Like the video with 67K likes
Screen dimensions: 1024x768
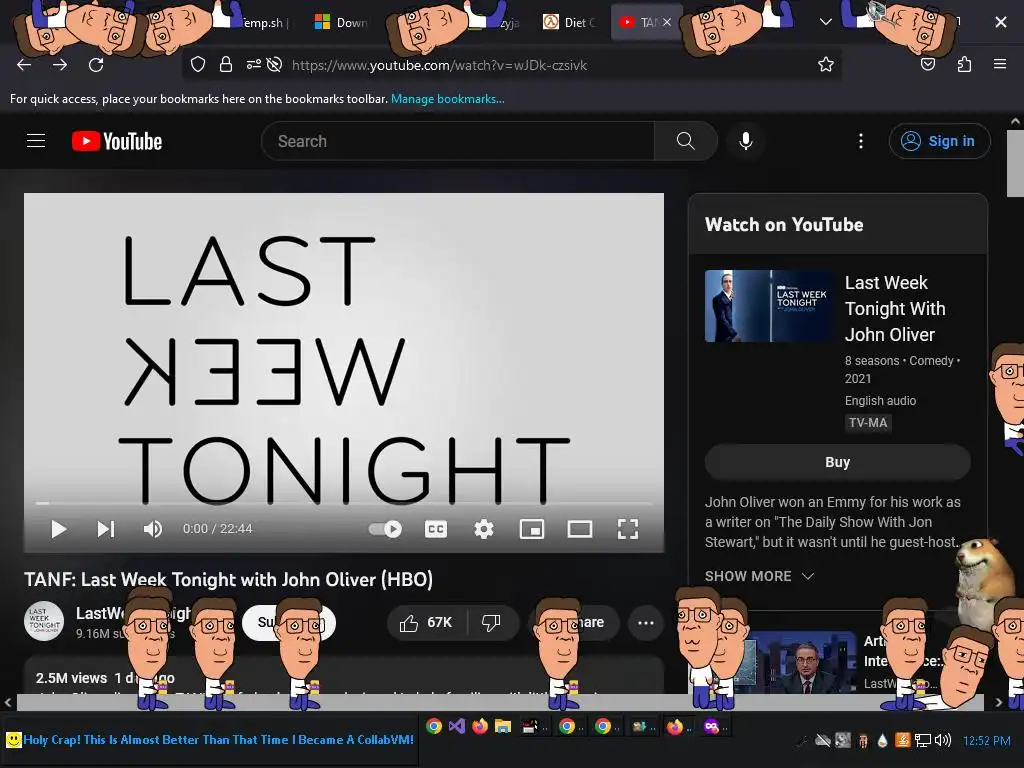point(427,623)
